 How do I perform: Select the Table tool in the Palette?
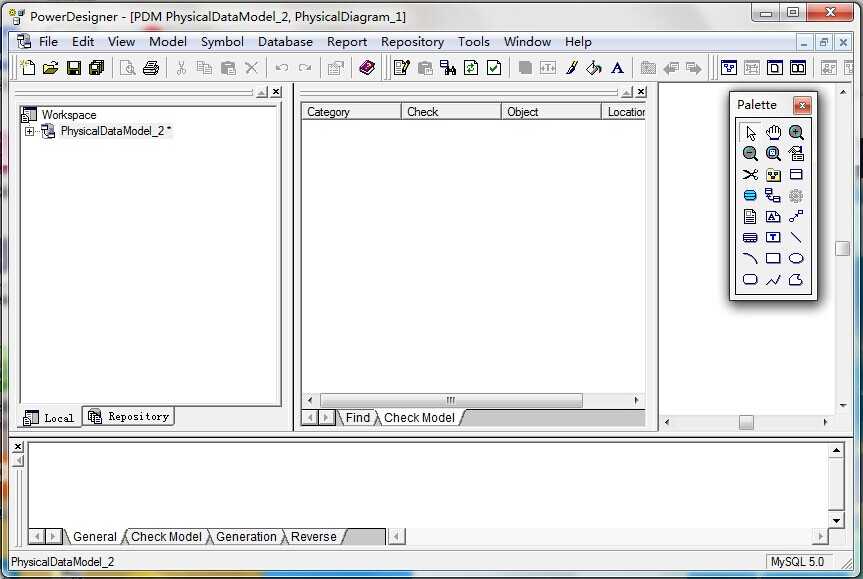pos(796,174)
